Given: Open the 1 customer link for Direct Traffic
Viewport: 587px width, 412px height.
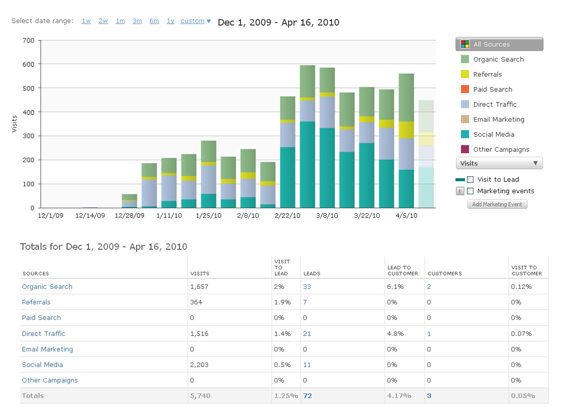Looking at the screenshot, I should pyautogui.click(x=429, y=333).
